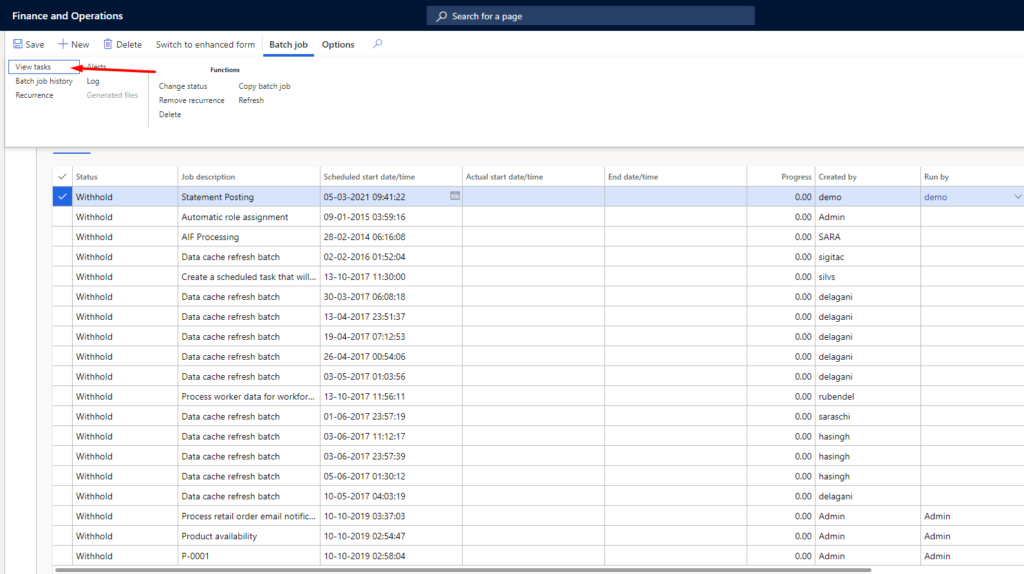Click Created by SARA cell

pyautogui.click(x=829, y=236)
